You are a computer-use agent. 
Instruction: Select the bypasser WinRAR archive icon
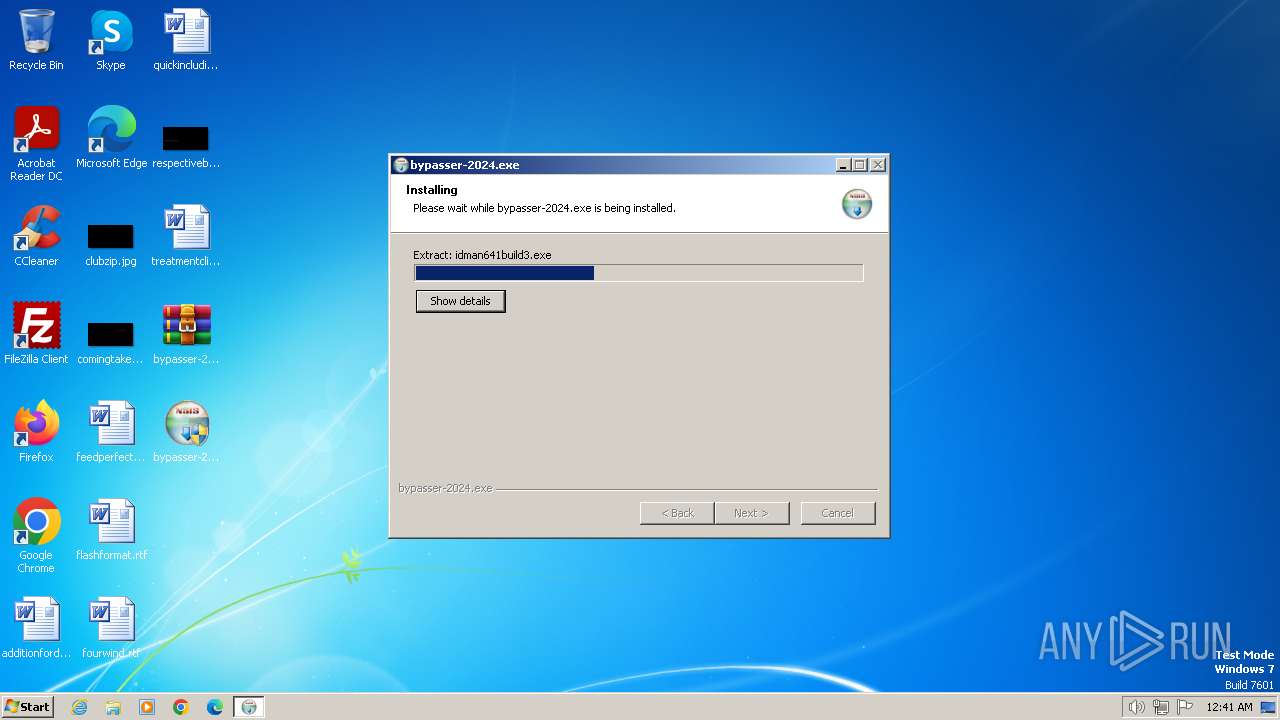pyautogui.click(x=186, y=334)
